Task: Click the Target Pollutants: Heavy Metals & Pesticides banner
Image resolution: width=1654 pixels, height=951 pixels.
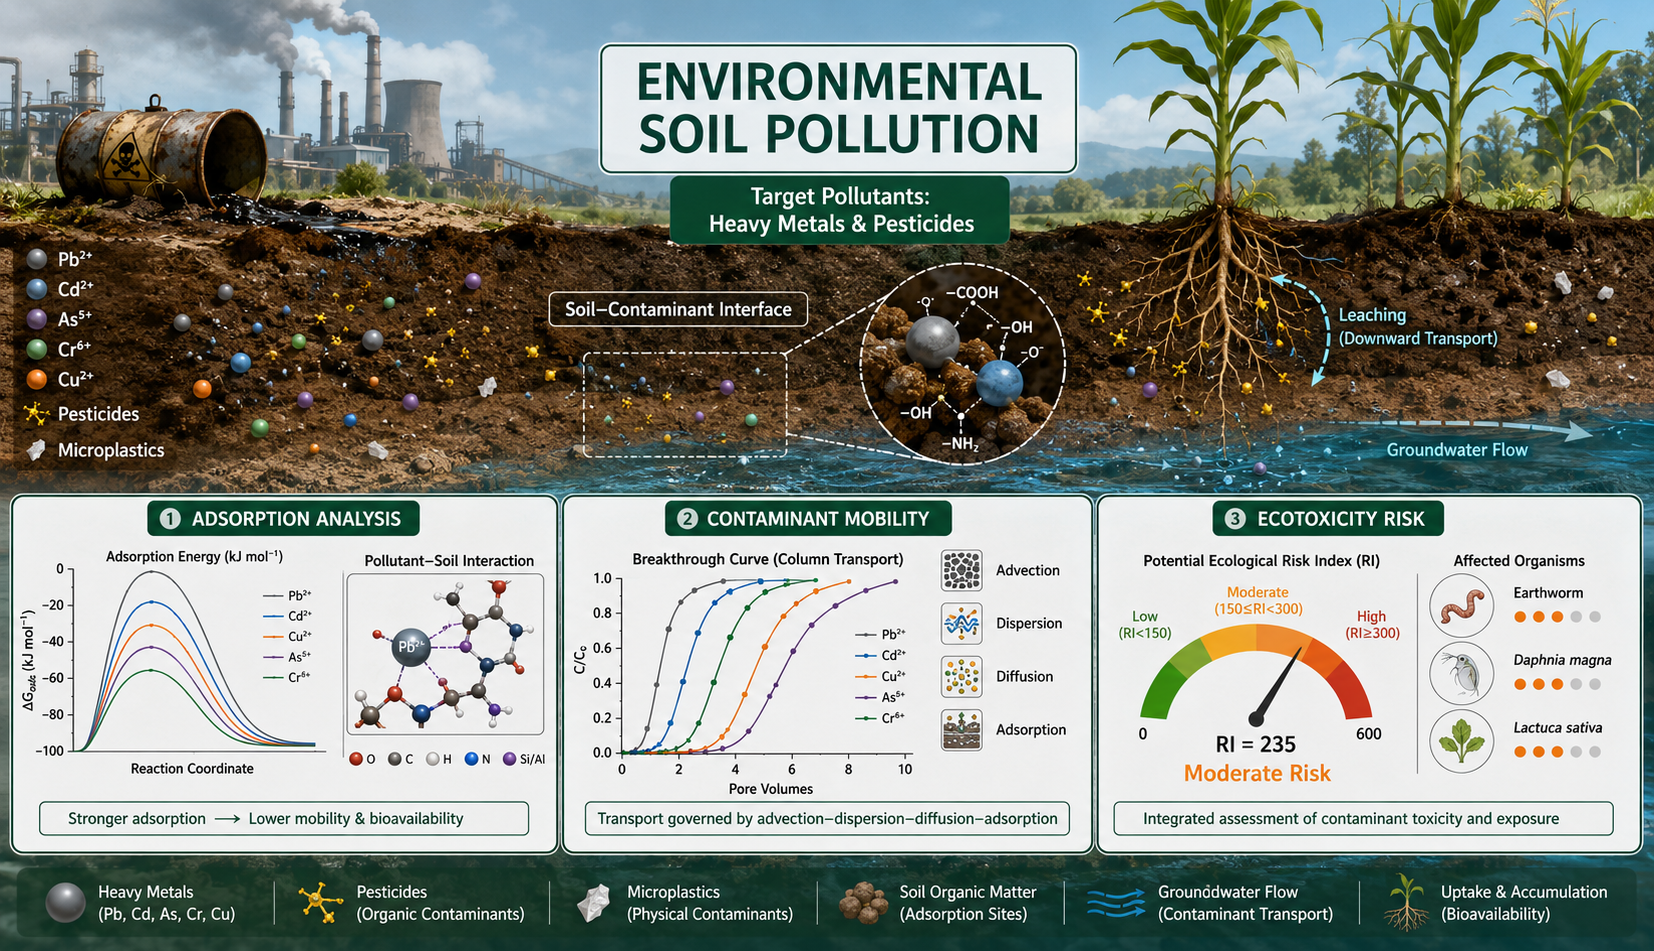Action: [x=840, y=210]
